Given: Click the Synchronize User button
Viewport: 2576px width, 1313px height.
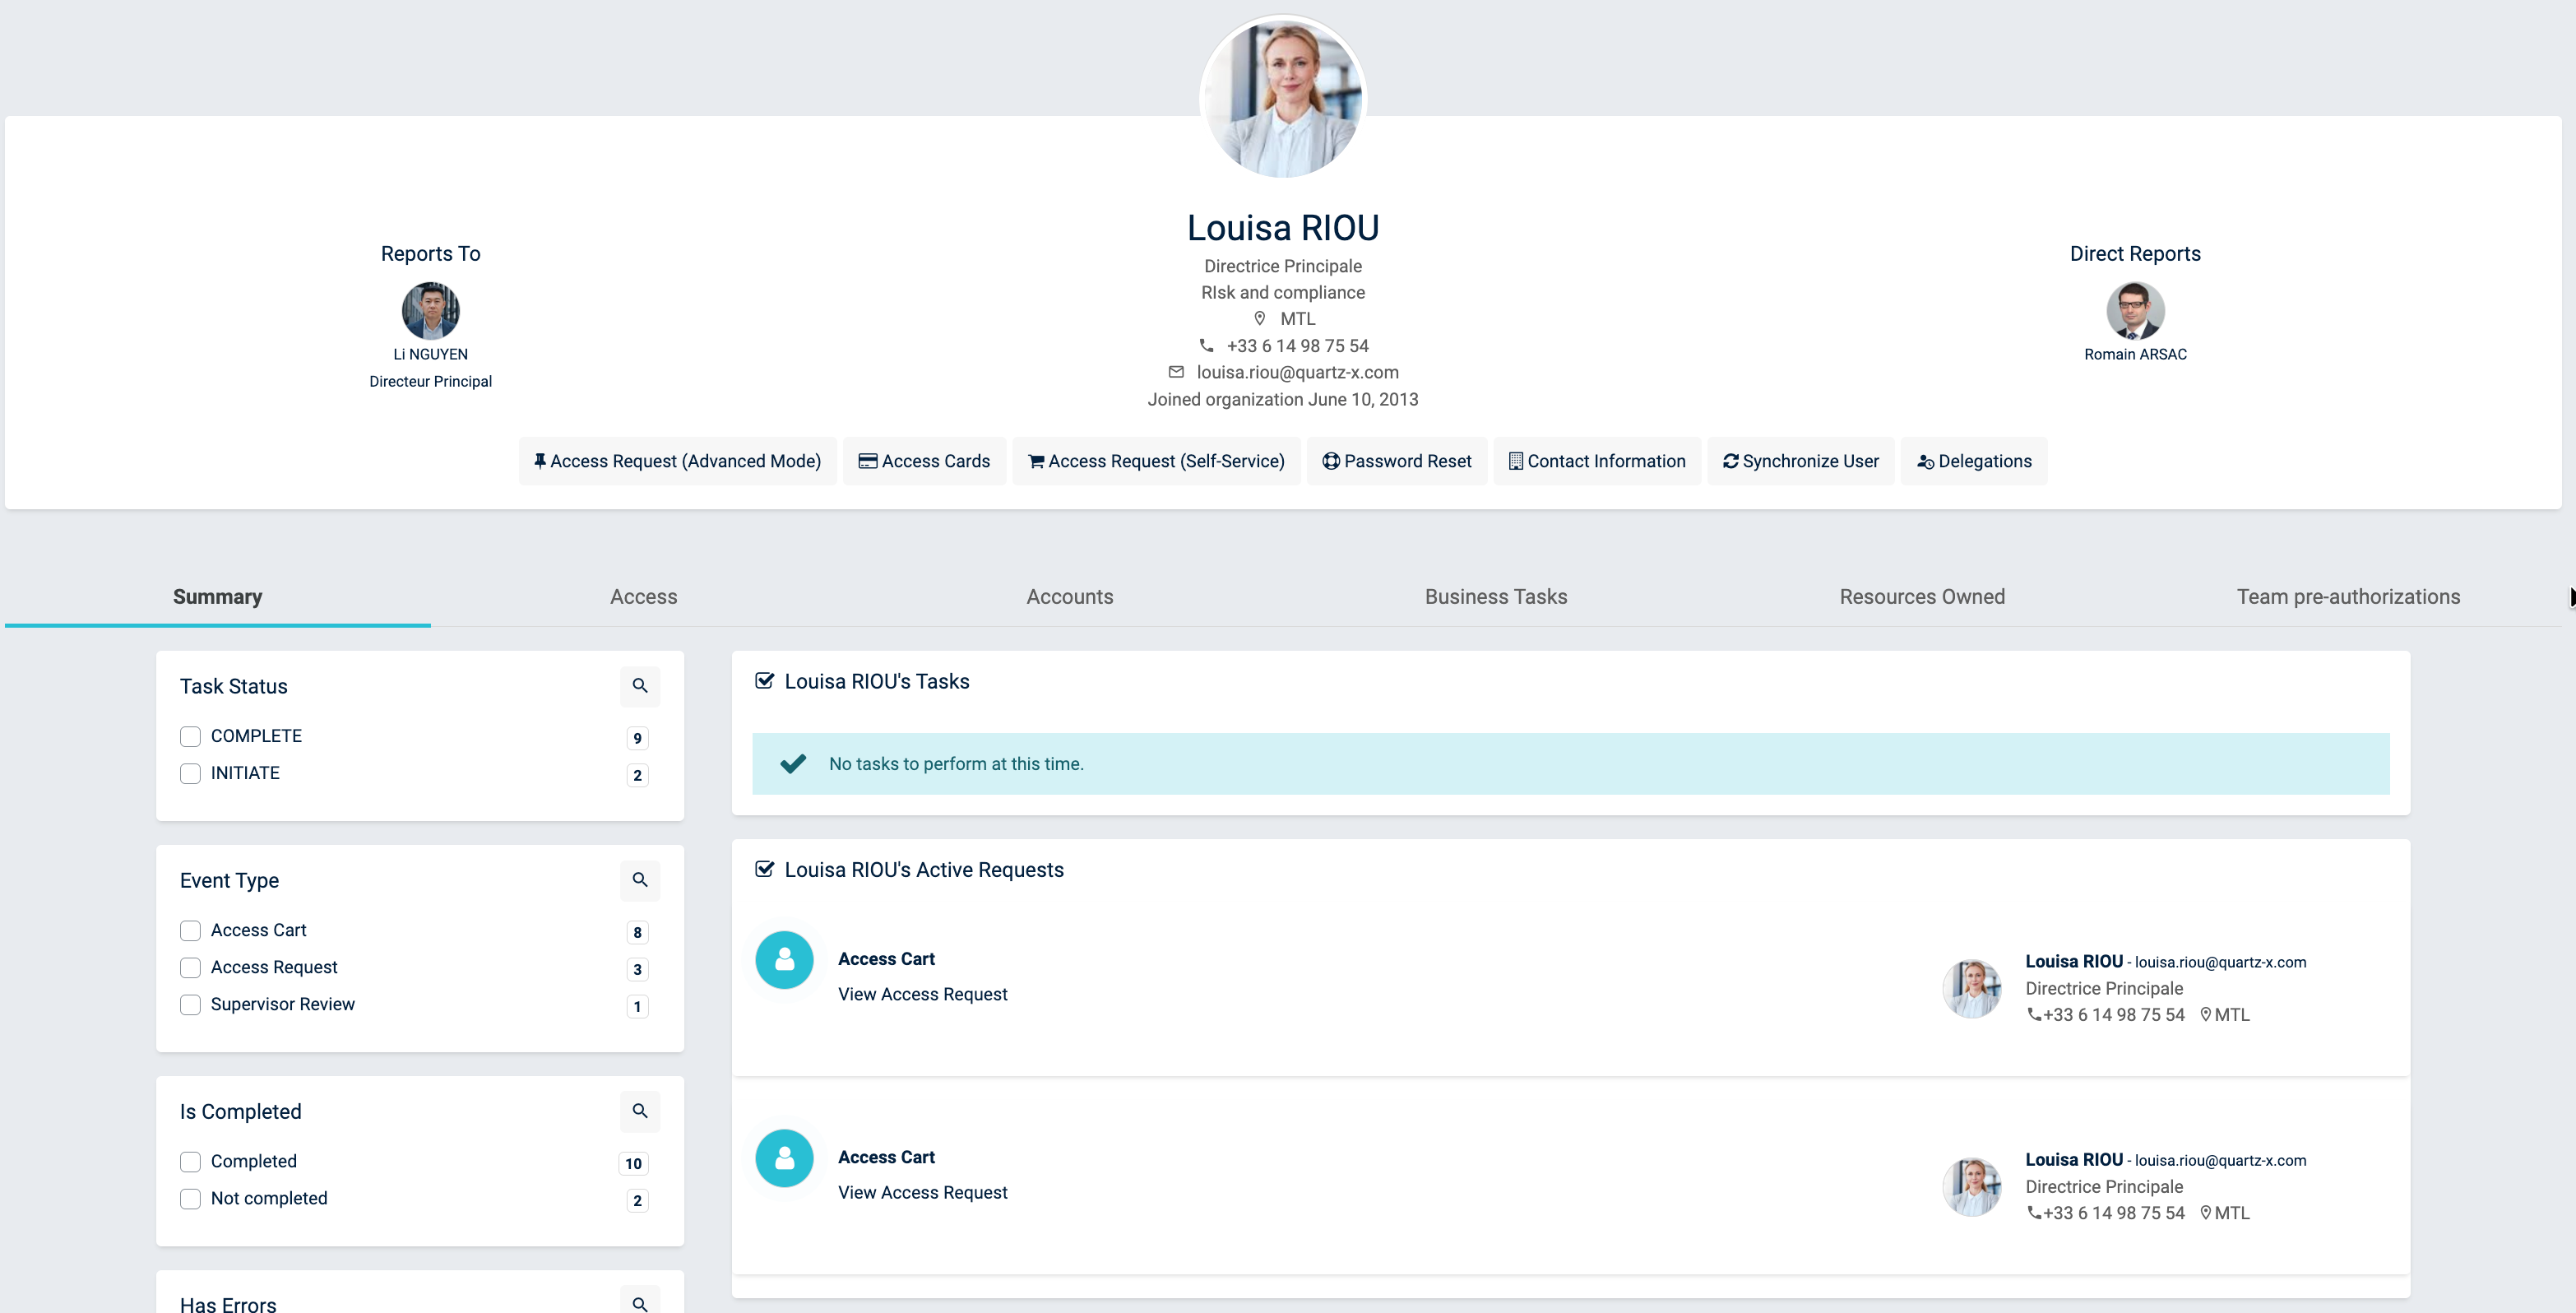Looking at the screenshot, I should (x=1800, y=461).
